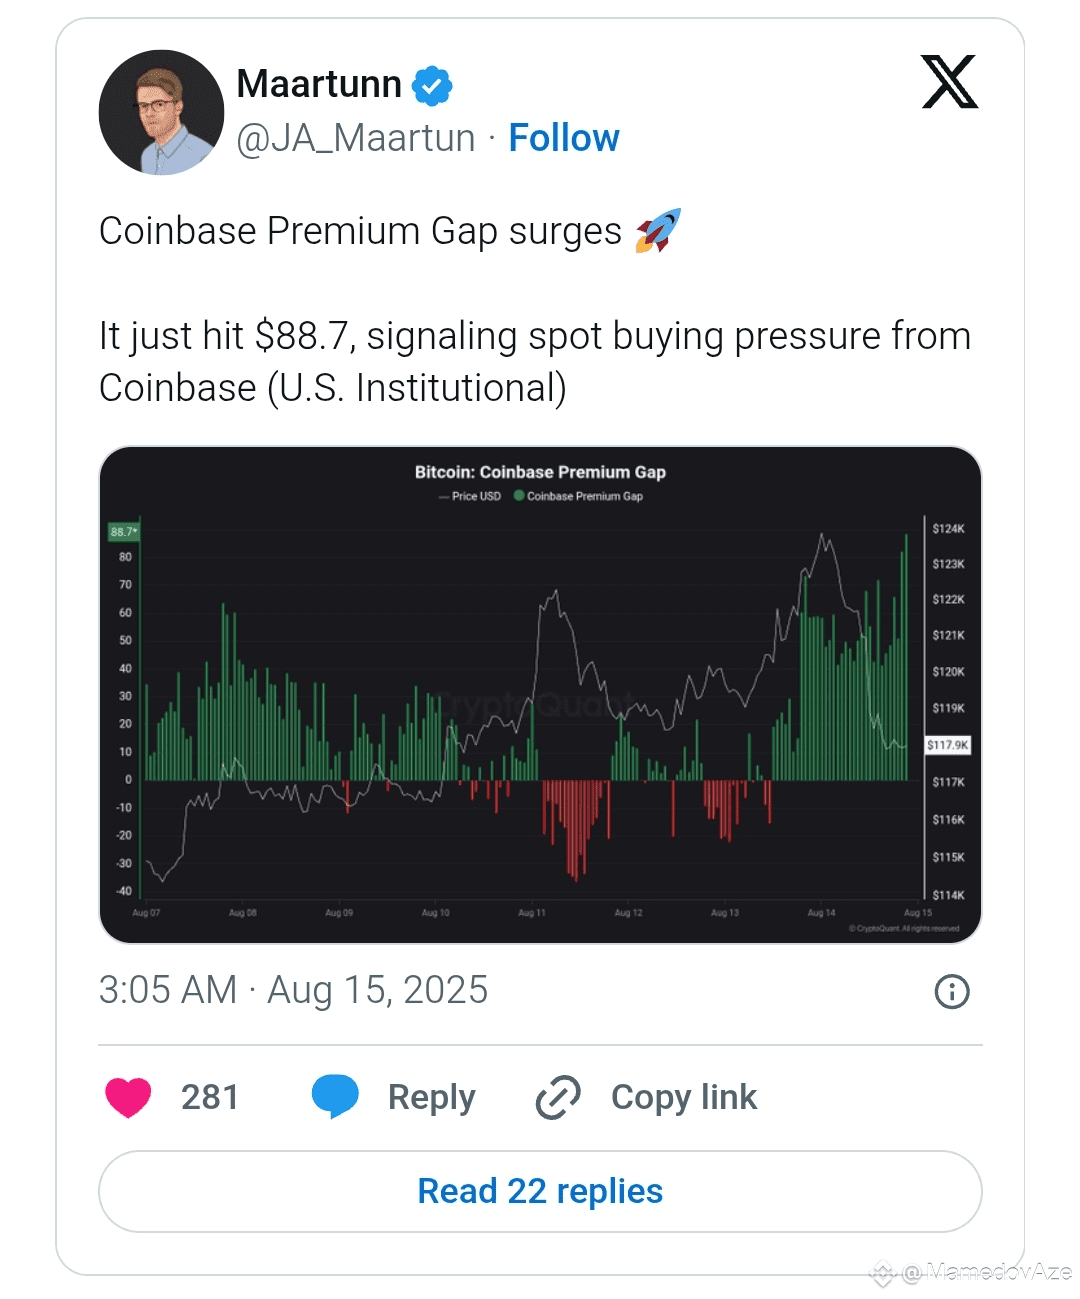This screenshot has height=1299, width=1080.
Task: Click the chain link copy icon
Action: click(x=558, y=1097)
